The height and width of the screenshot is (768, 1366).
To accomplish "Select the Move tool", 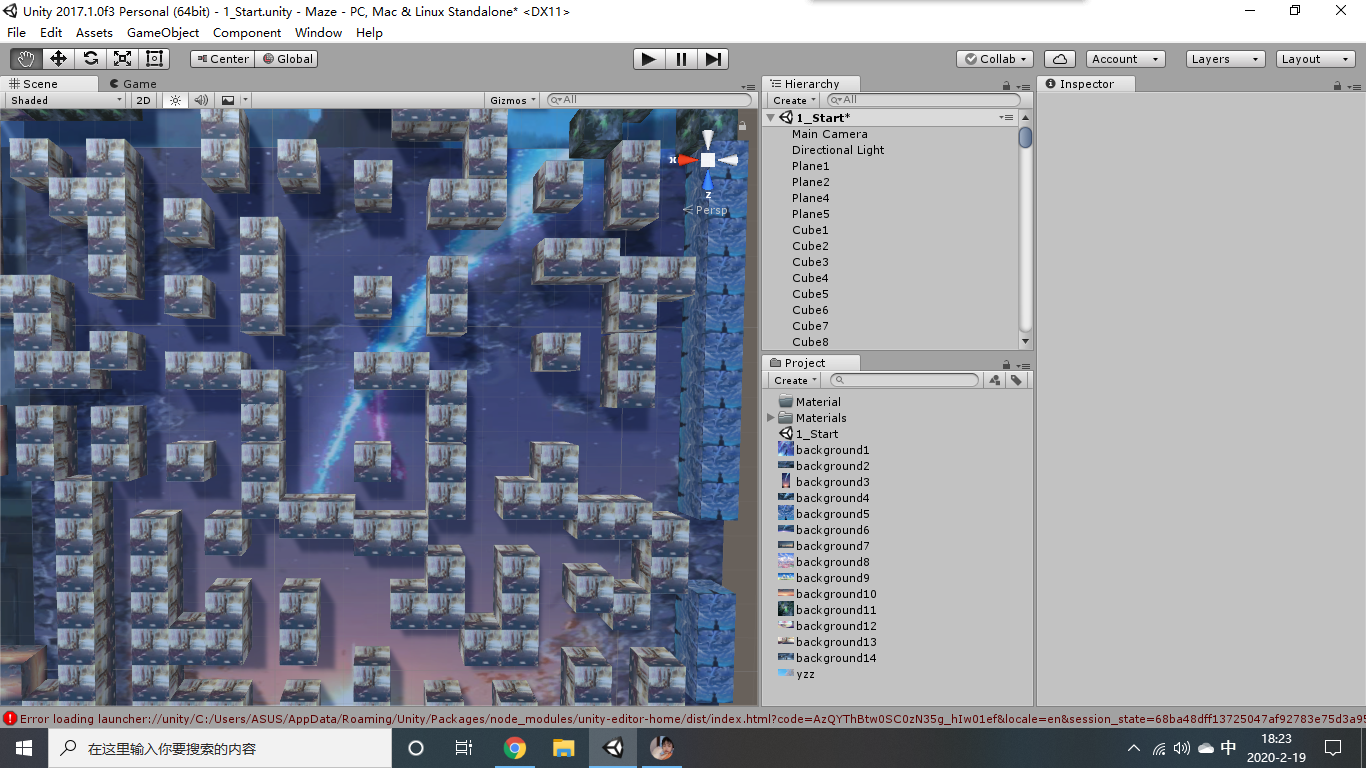I will pos(58,58).
